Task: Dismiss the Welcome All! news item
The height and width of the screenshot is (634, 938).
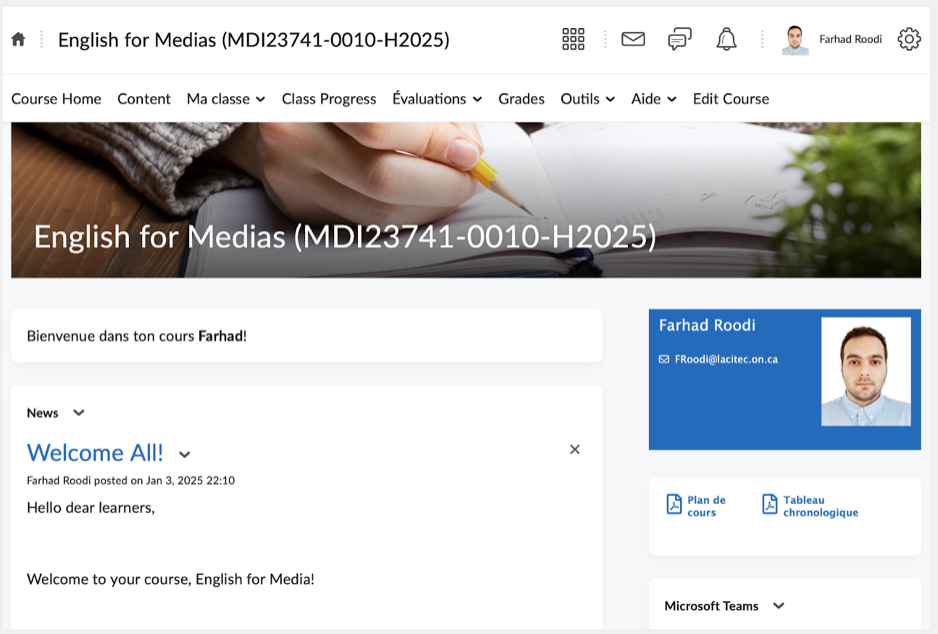Action: pos(575,450)
